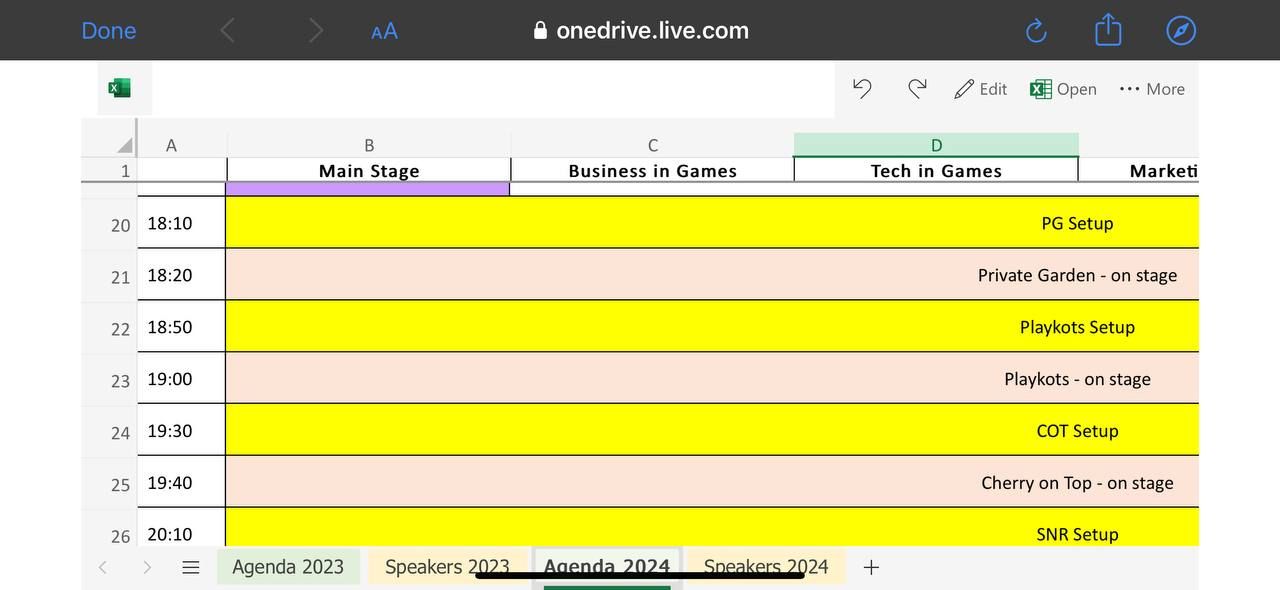Click the select-all corner triangle
Viewport: 1280px width, 590px height.
click(124, 145)
